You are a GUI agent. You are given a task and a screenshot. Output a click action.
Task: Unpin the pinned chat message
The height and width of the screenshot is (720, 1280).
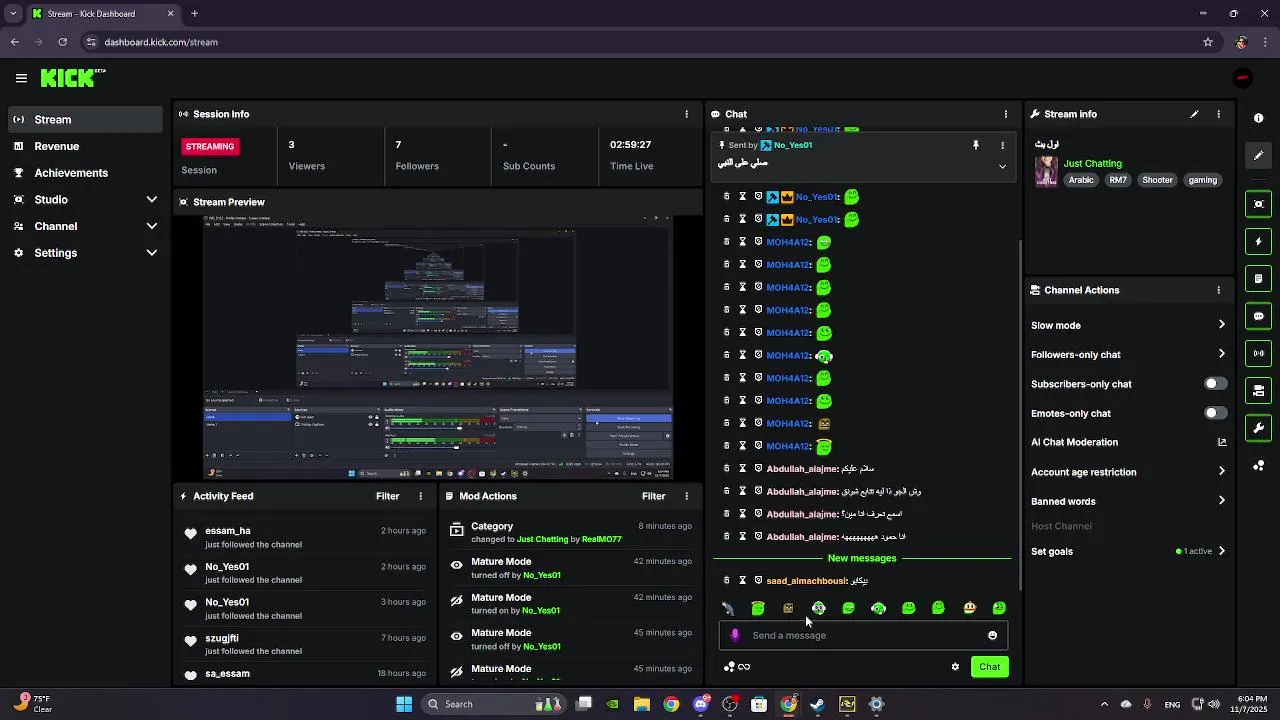(976, 145)
